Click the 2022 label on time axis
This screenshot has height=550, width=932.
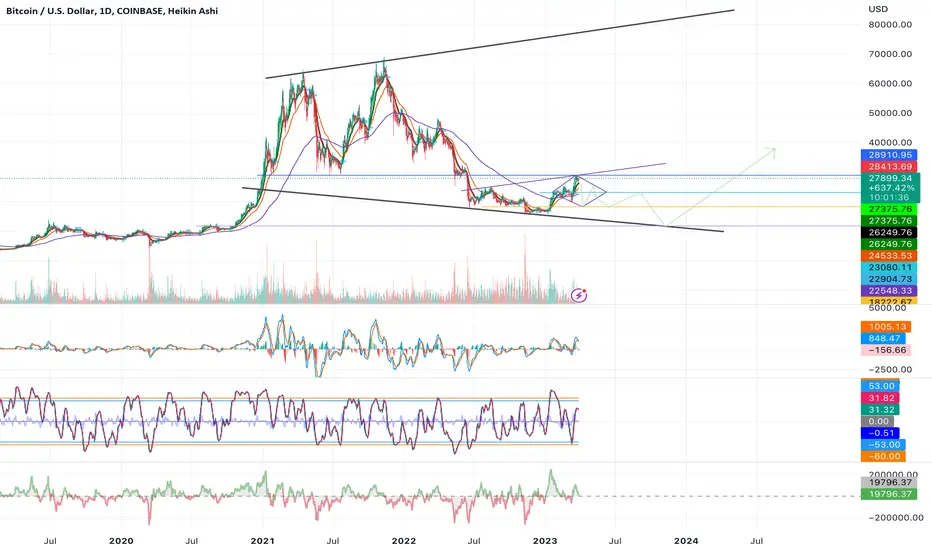click(x=404, y=540)
